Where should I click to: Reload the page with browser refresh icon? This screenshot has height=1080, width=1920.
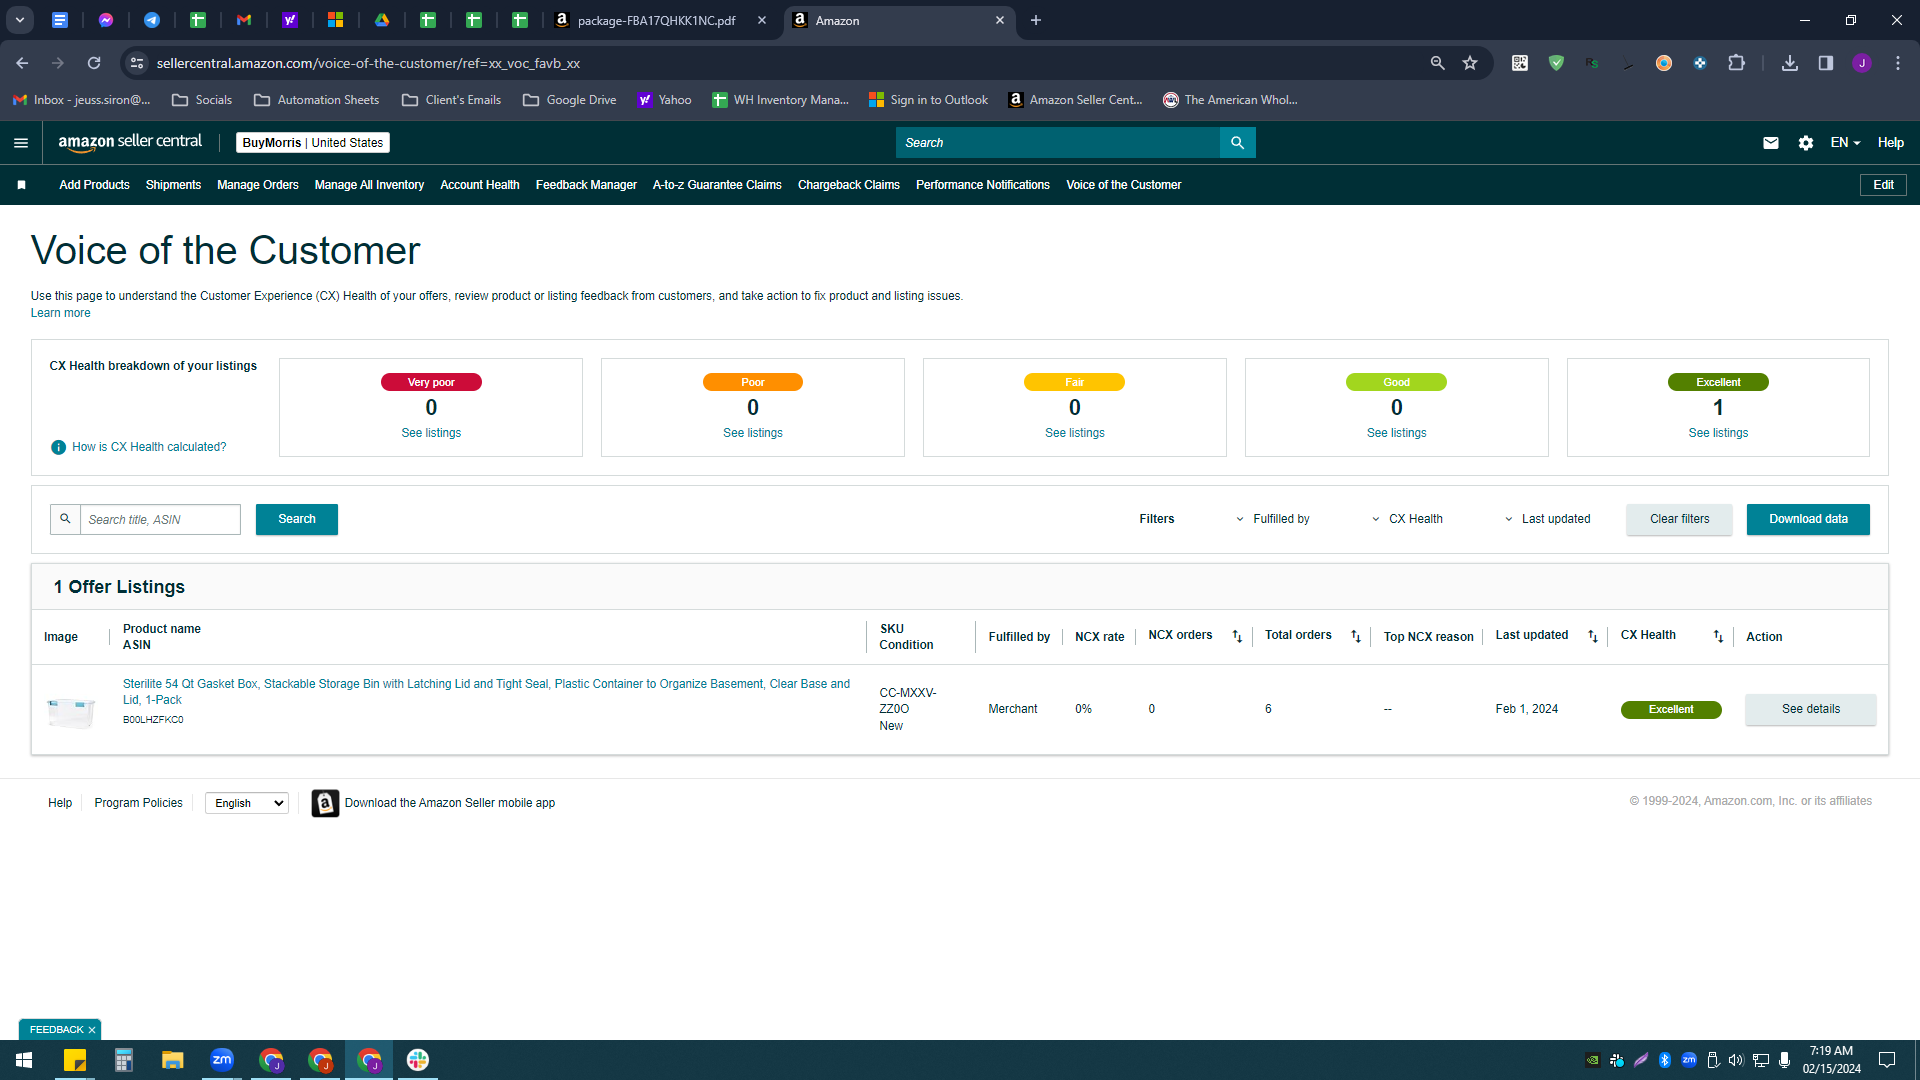pos(94,63)
